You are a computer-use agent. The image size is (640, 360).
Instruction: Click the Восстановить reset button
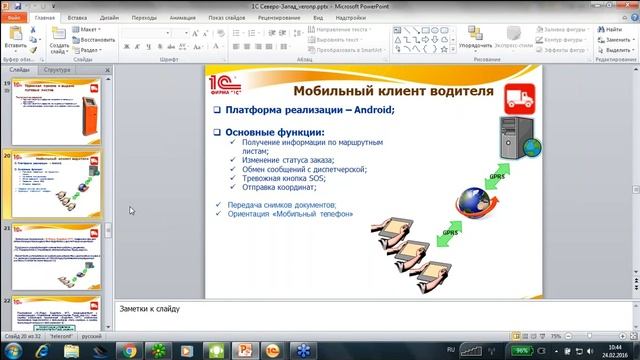[x=94, y=40]
